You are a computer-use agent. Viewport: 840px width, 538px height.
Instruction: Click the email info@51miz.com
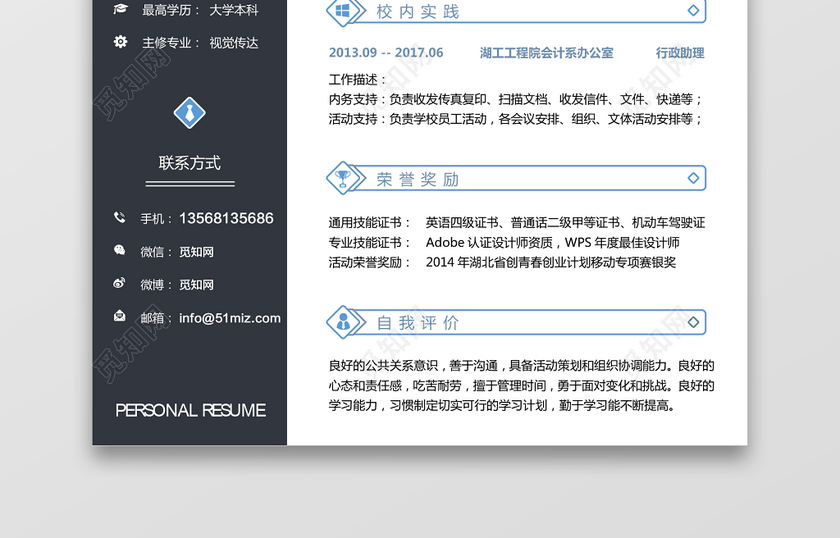[230, 318]
